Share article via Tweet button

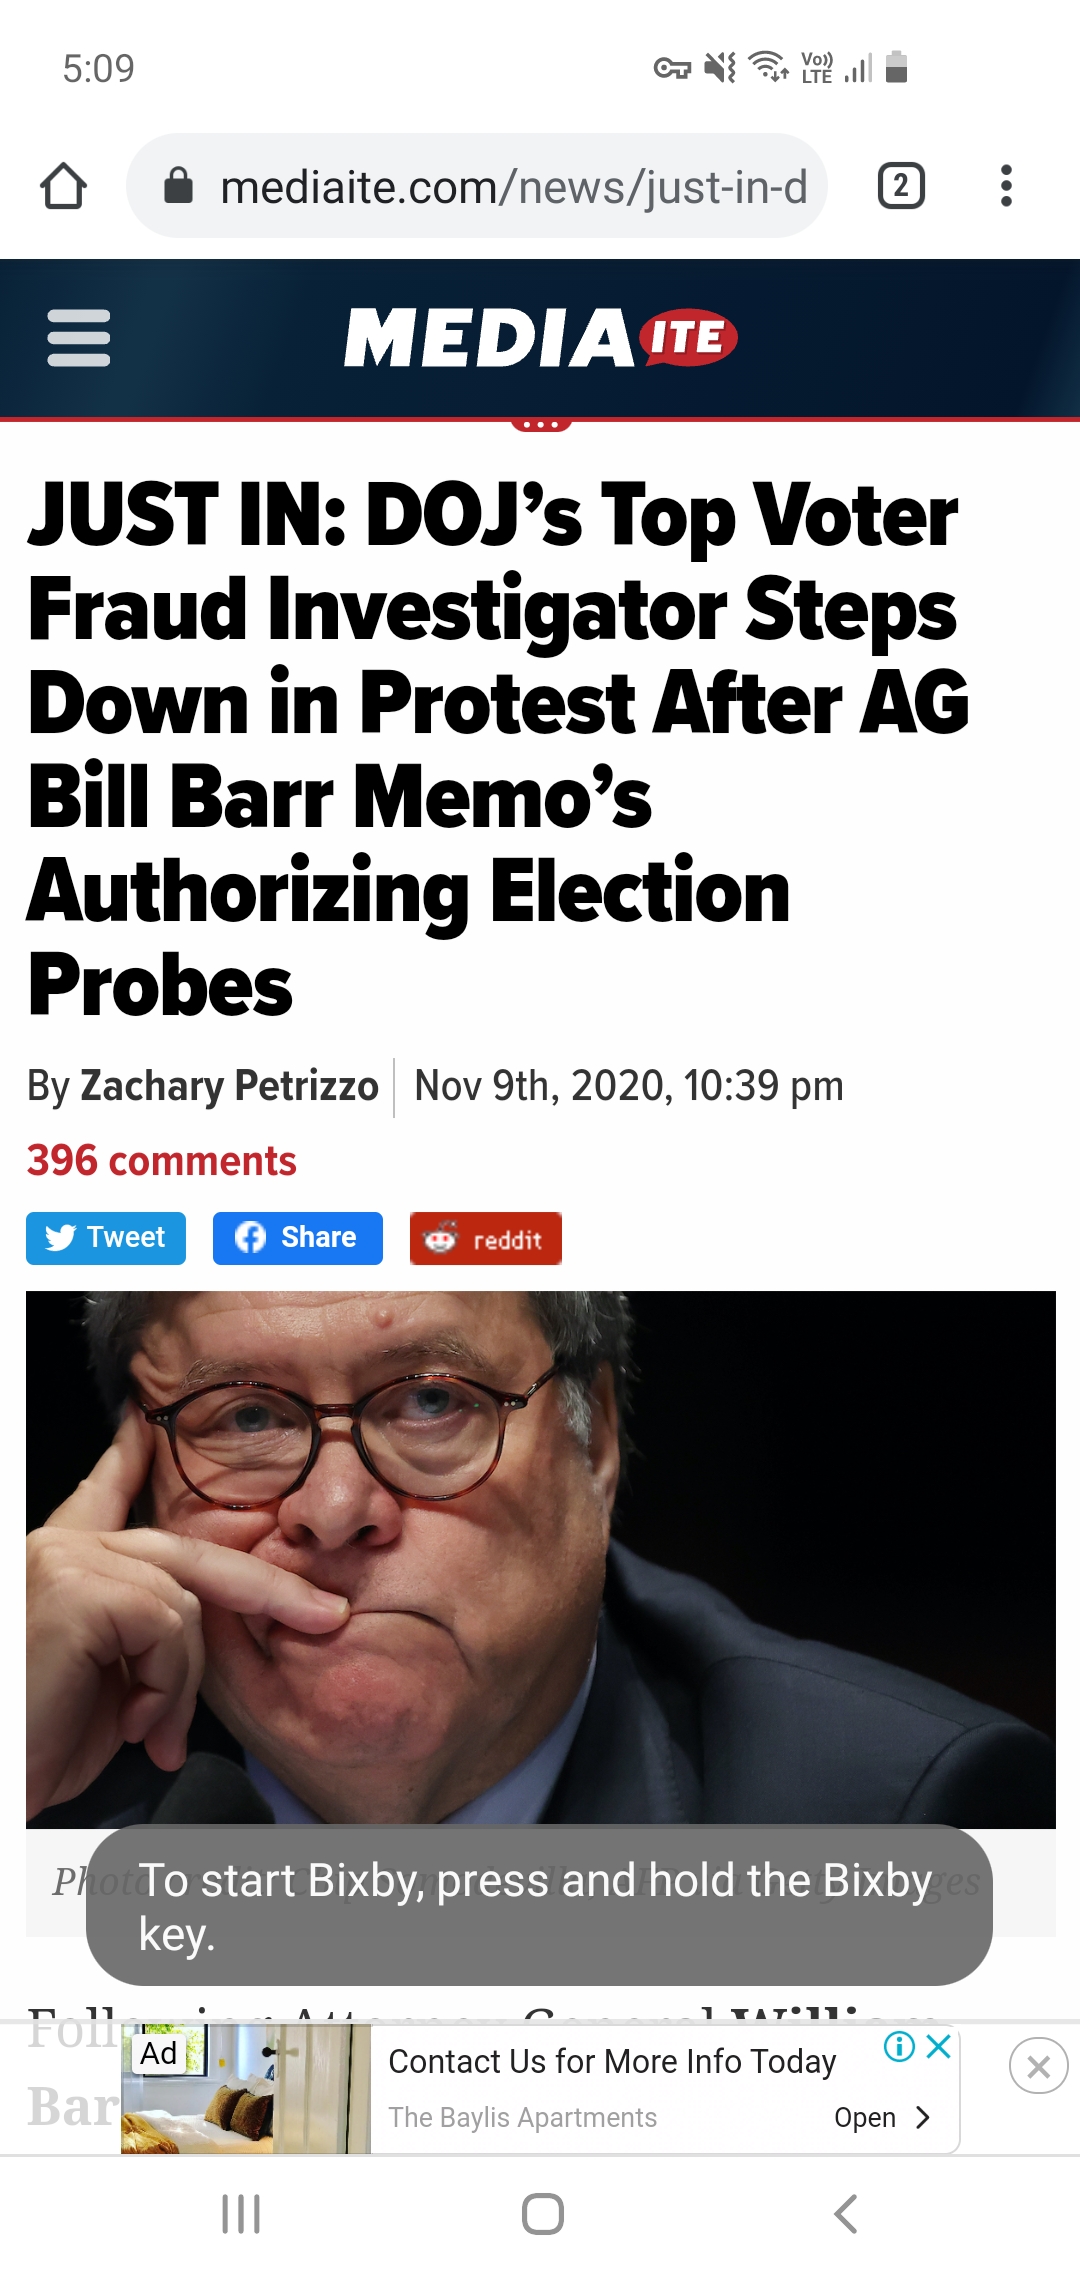[106, 1238]
